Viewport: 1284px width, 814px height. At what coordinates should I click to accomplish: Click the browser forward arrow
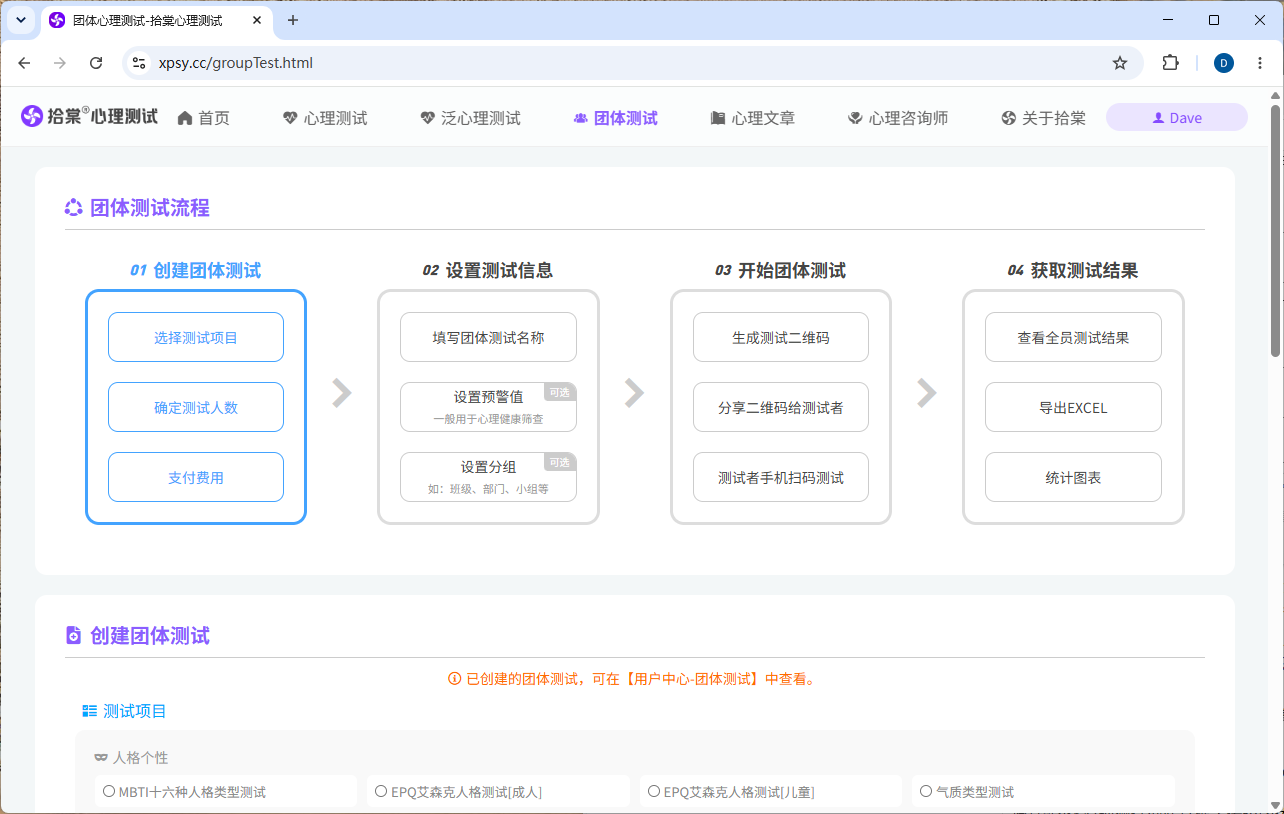[x=60, y=63]
